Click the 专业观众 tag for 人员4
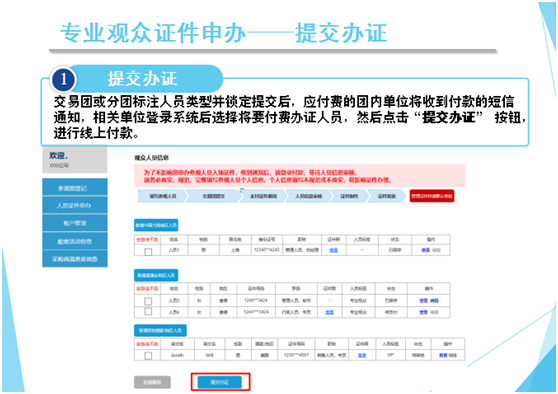558x394 pixels. click(358, 312)
